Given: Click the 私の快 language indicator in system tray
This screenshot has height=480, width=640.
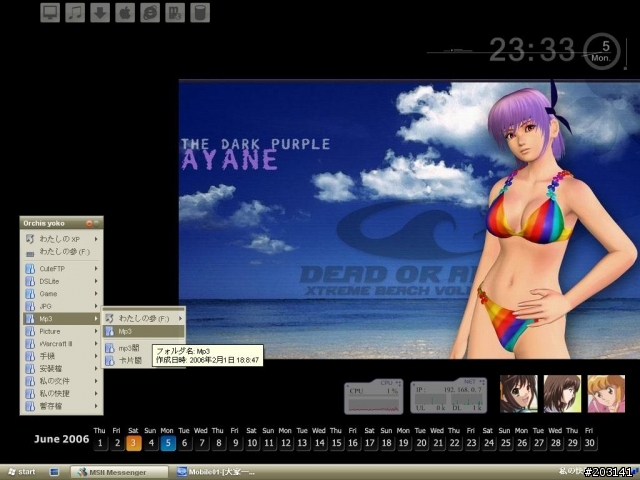Looking at the screenshot, I should (x=571, y=471).
